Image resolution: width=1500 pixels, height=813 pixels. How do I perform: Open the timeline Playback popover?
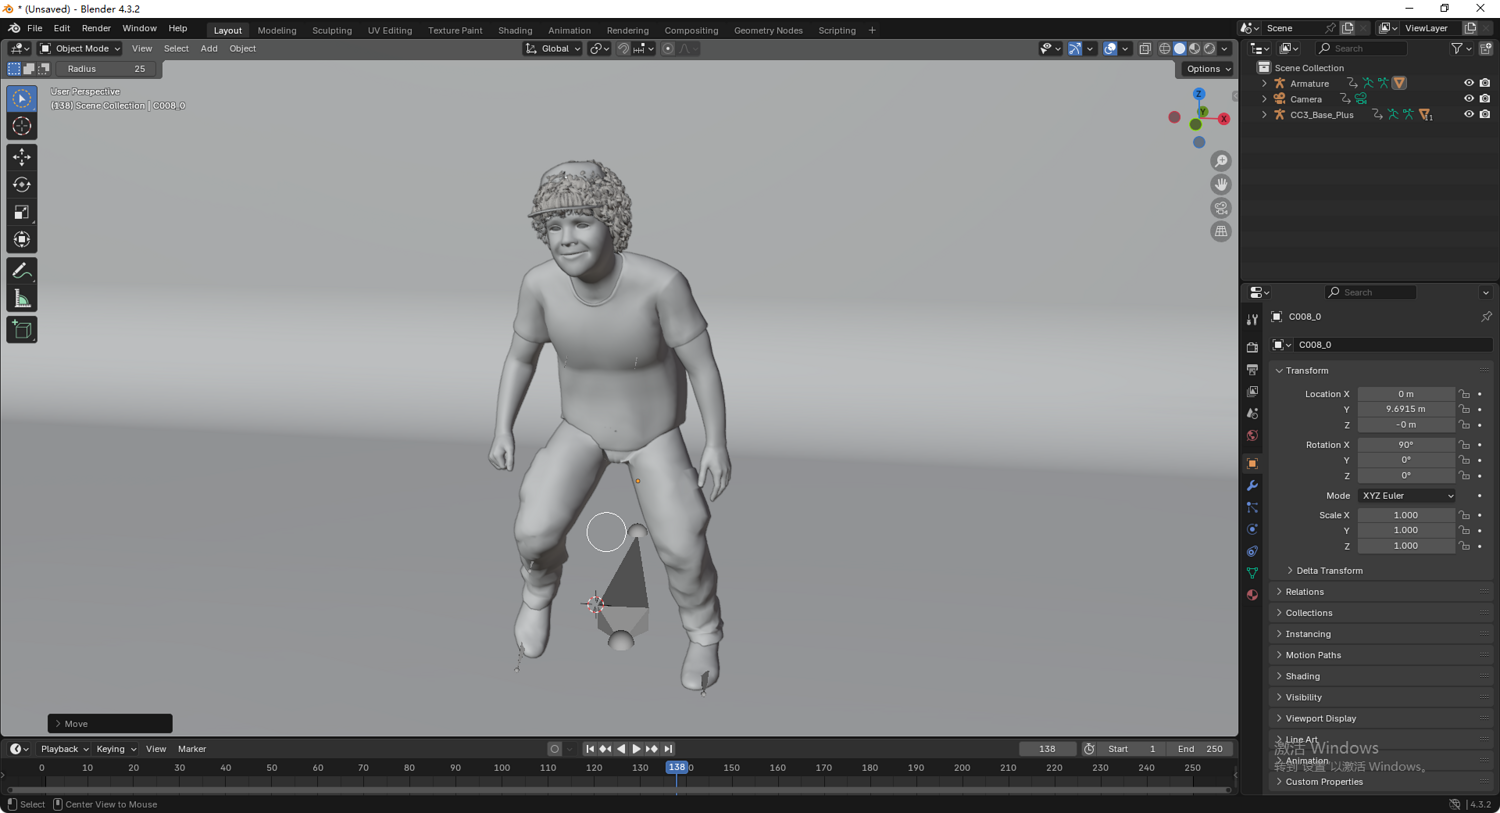(64, 749)
